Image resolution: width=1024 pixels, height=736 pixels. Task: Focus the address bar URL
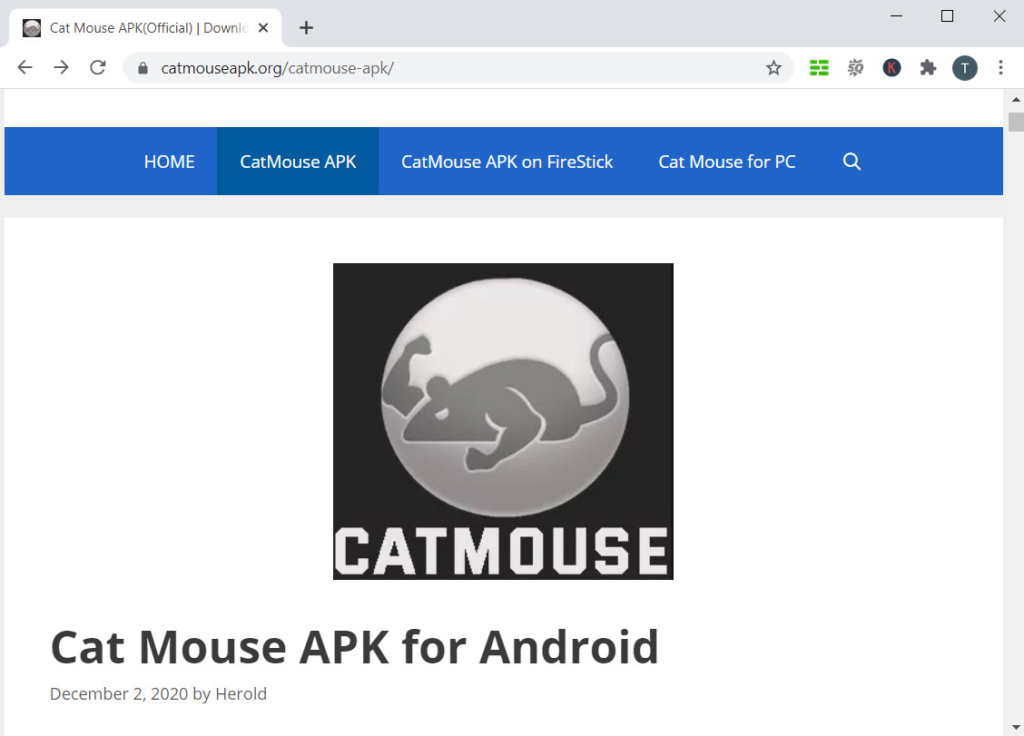pos(457,68)
